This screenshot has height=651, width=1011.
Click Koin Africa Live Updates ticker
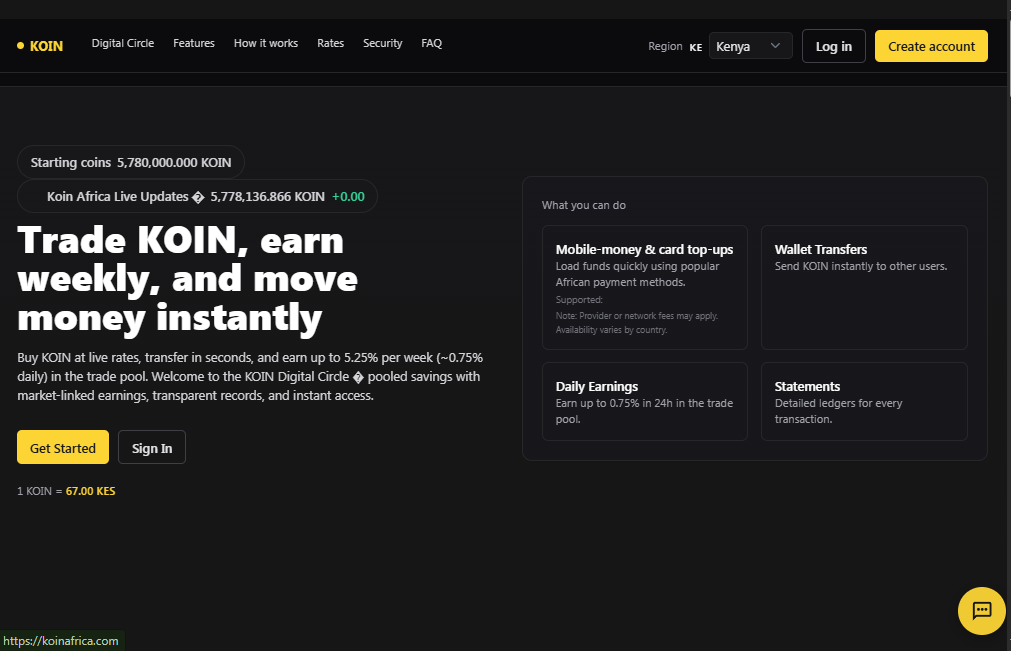click(x=197, y=196)
